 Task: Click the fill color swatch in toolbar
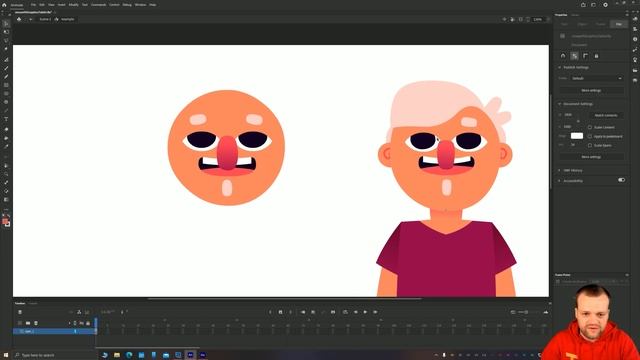point(5,221)
